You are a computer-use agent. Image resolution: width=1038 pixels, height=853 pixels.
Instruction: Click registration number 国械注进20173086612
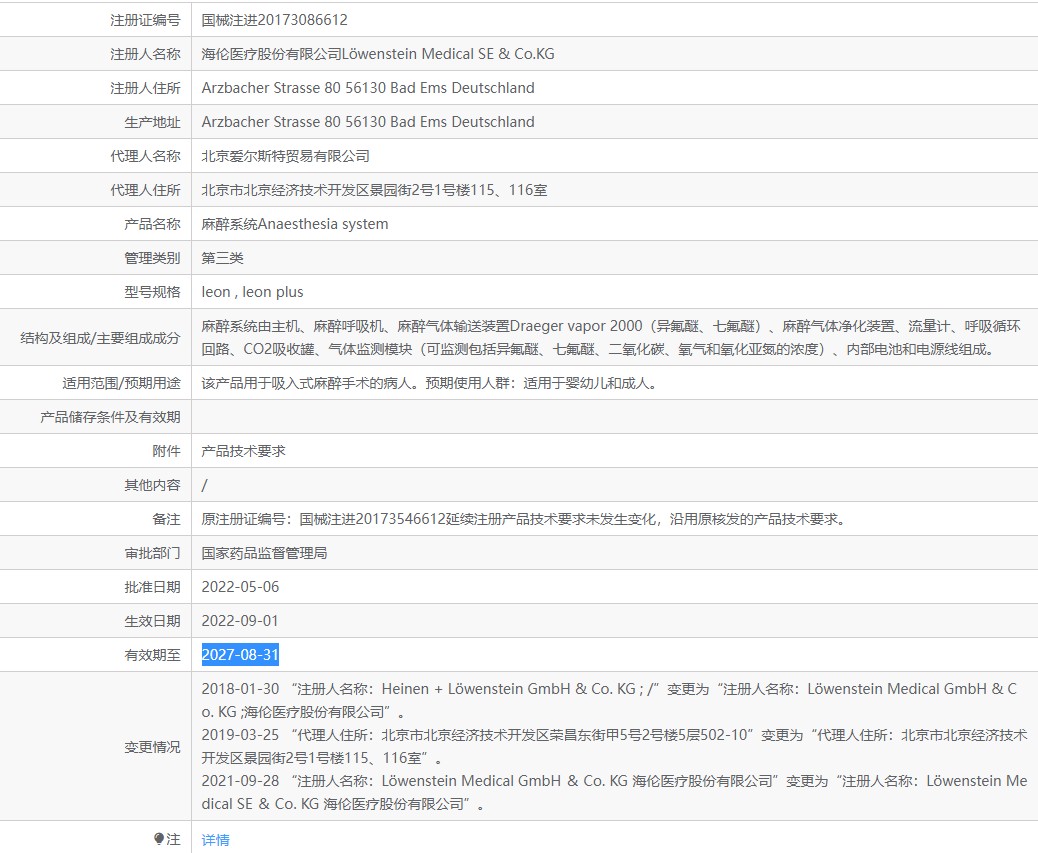click(274, 20)
